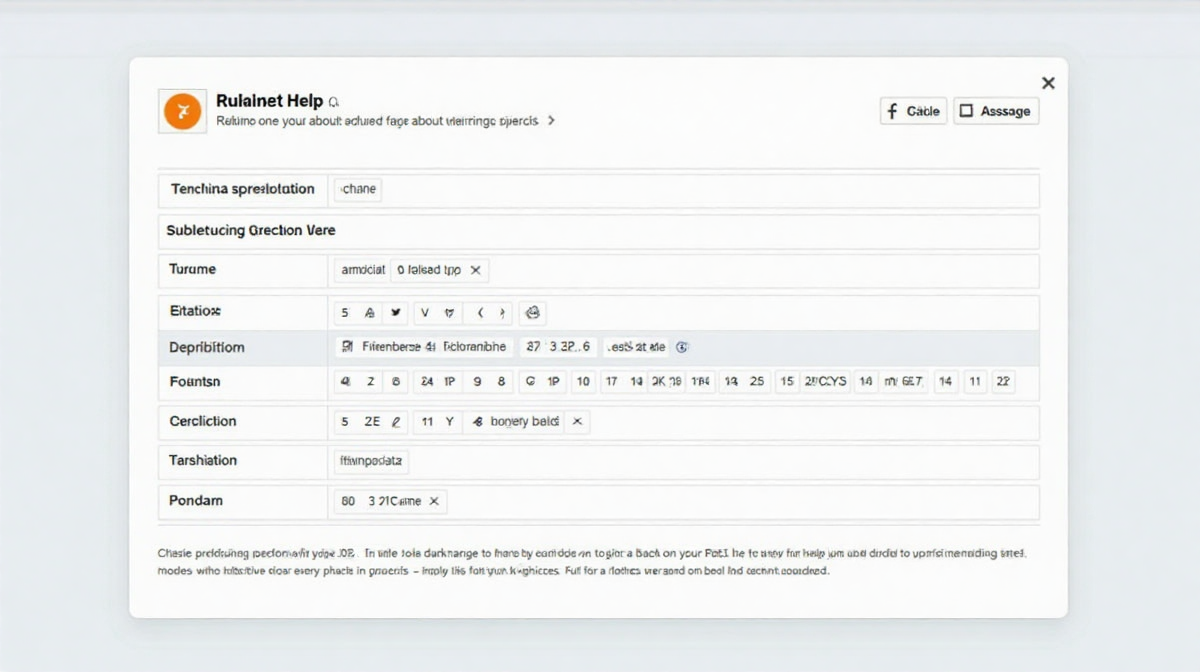
Task: Click the Cable button with Facebook icon
Action: click(x=913, y=111)
